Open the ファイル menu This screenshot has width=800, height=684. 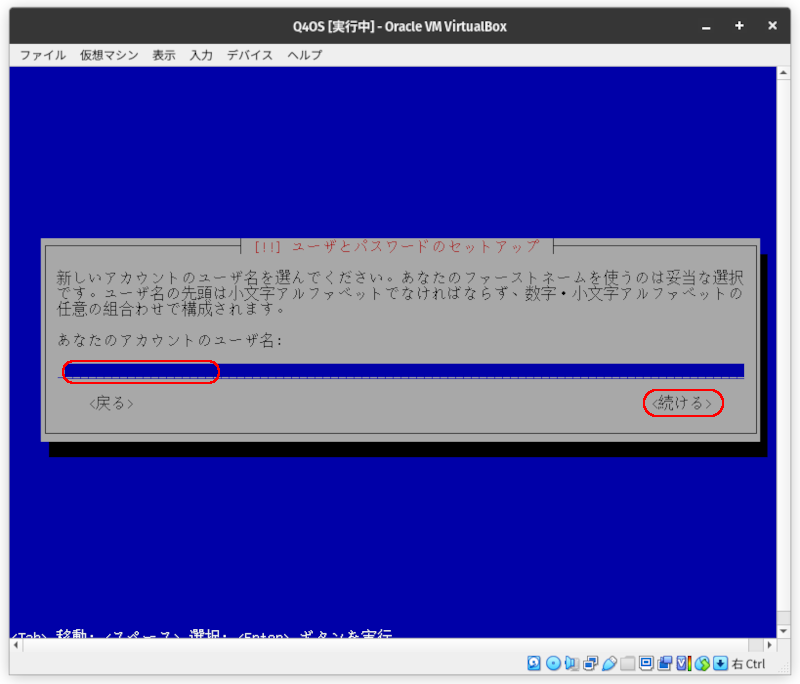pyautogui.click(x=43, y=55)
